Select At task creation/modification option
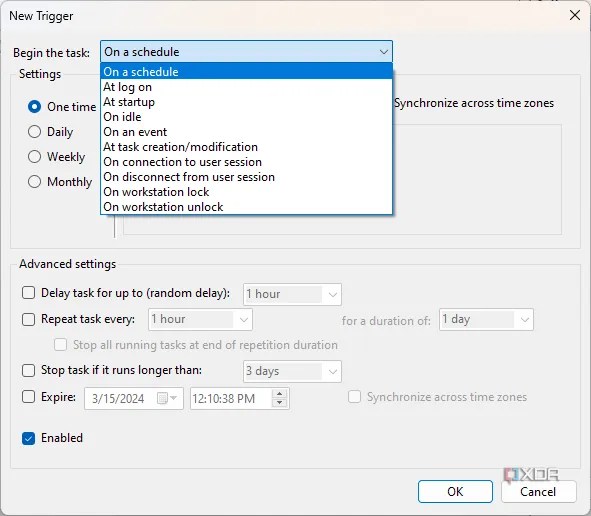591x516 pixels. click(246, 147)
